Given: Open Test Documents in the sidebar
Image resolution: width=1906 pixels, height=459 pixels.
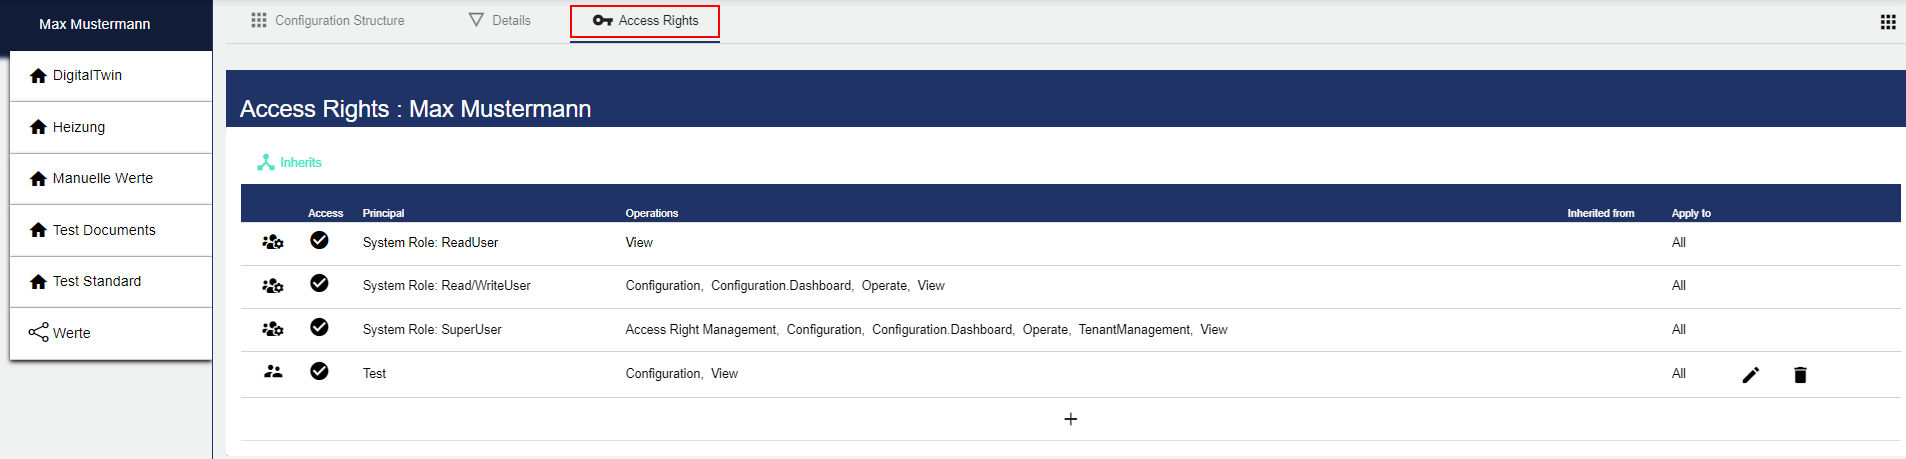Looking at the screenshot, I should 111,230.
